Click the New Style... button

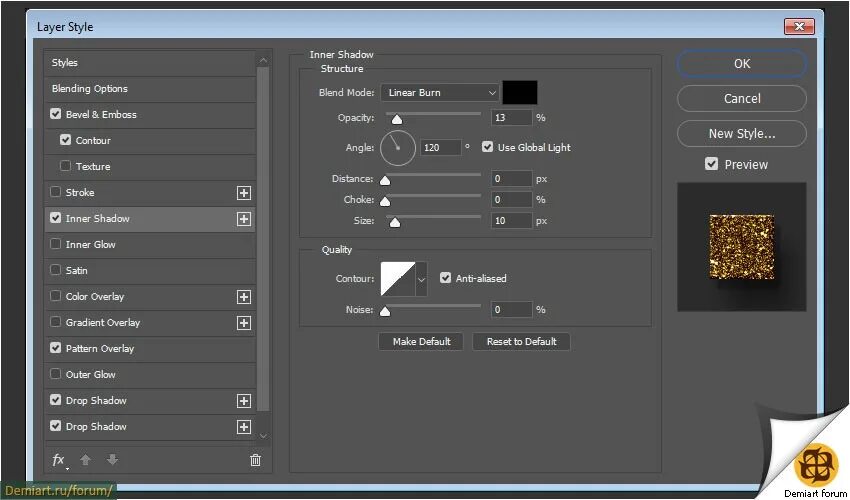[x=742, y=133]
